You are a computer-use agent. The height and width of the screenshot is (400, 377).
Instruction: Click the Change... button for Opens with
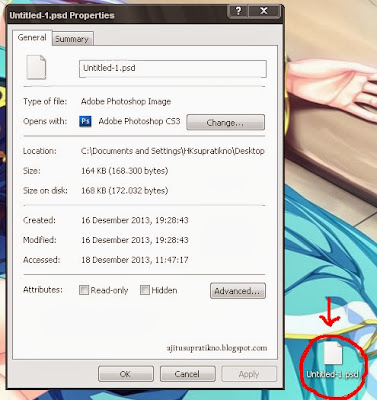tap(225, 122)
